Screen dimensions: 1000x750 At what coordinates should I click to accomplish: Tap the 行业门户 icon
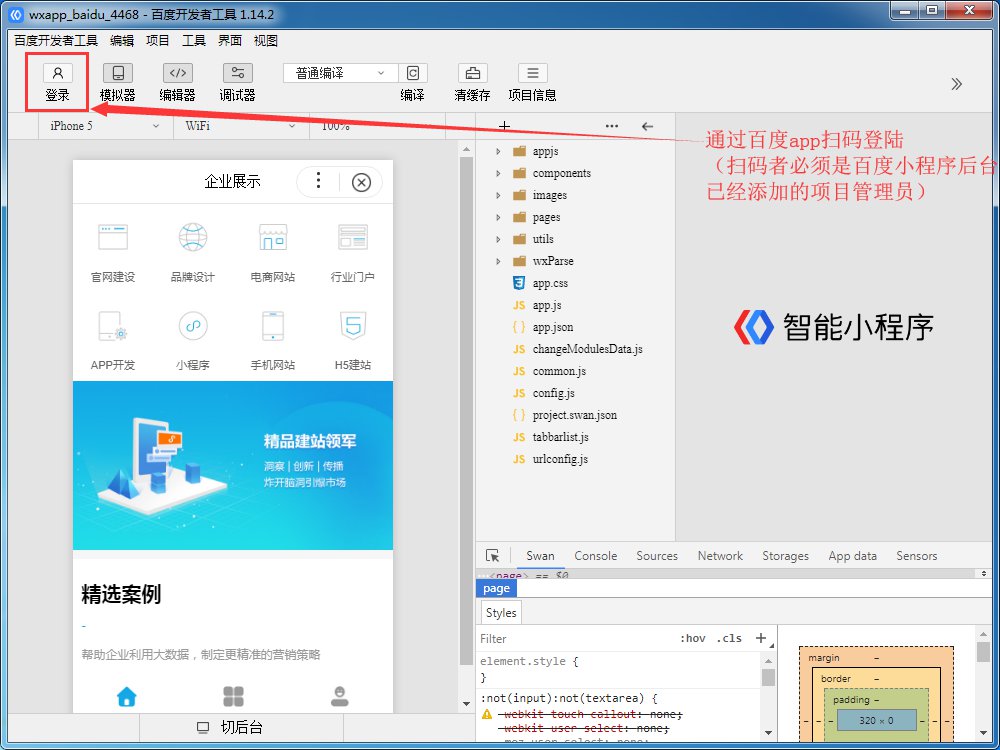click(x=353, y=237)
